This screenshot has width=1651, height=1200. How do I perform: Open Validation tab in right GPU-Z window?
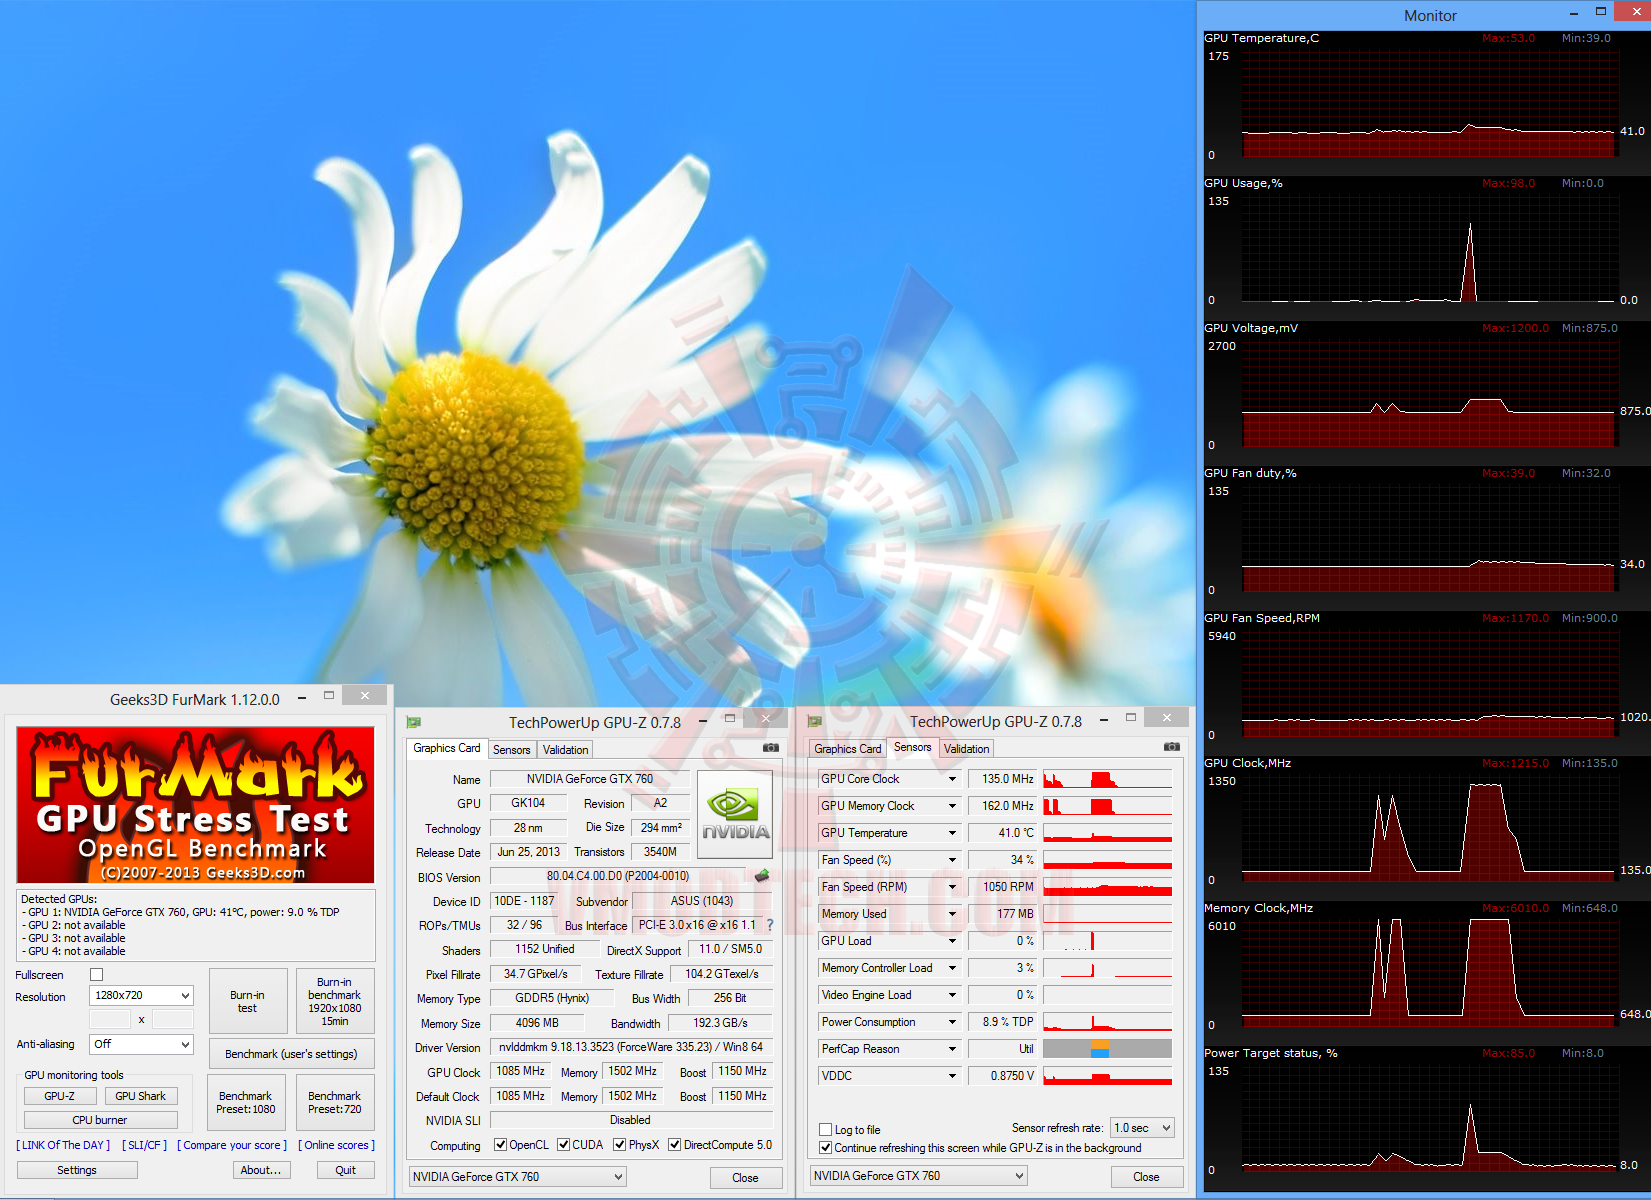(967, 749)
